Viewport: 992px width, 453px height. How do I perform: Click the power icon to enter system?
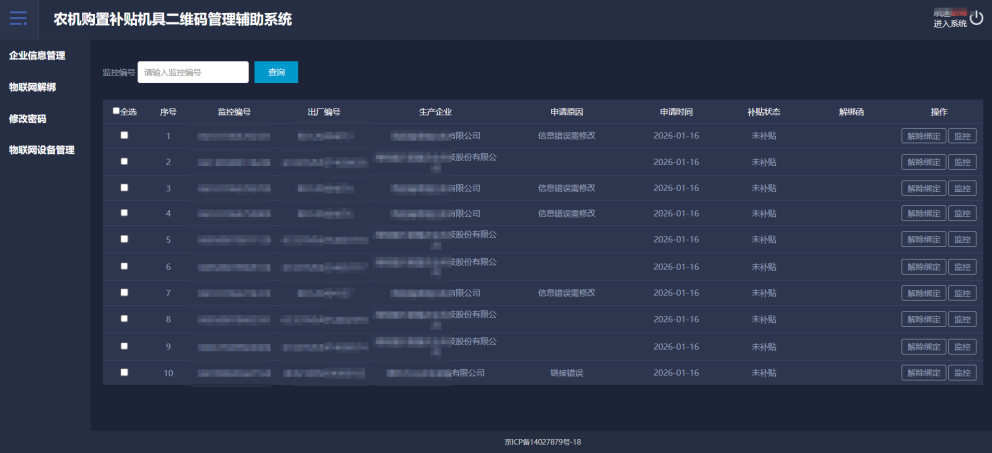pos(977,18)
